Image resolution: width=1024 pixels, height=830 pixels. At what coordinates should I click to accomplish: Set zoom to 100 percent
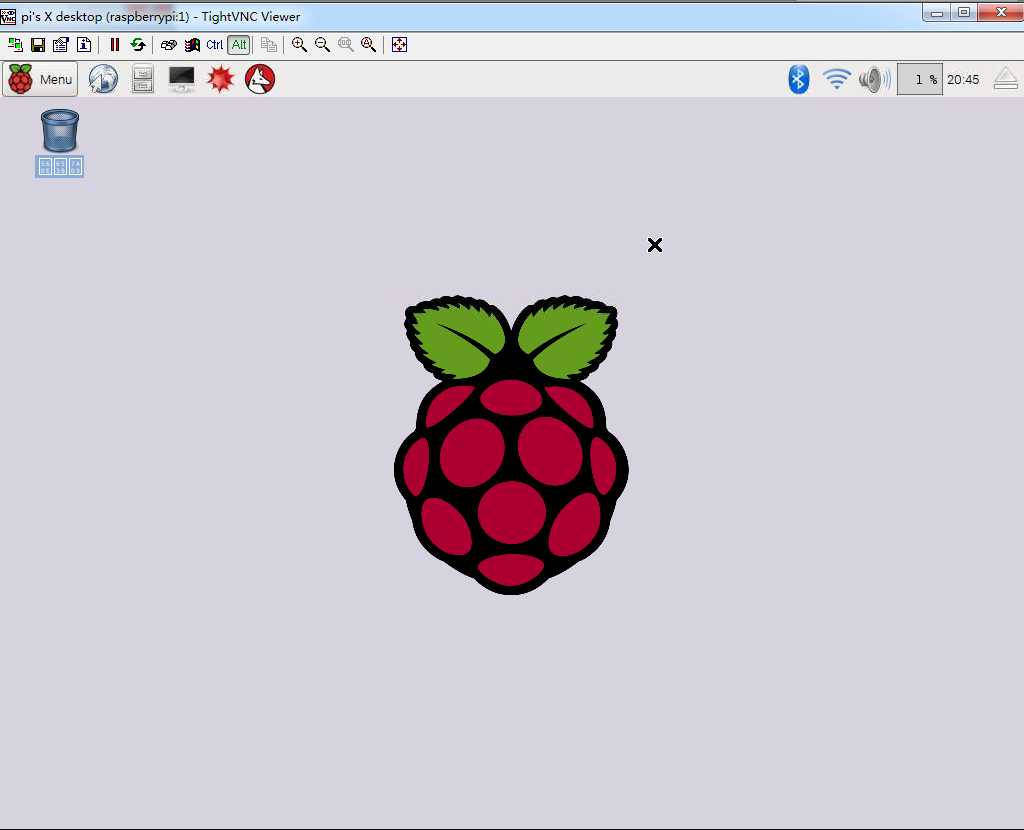click(345, 44)
